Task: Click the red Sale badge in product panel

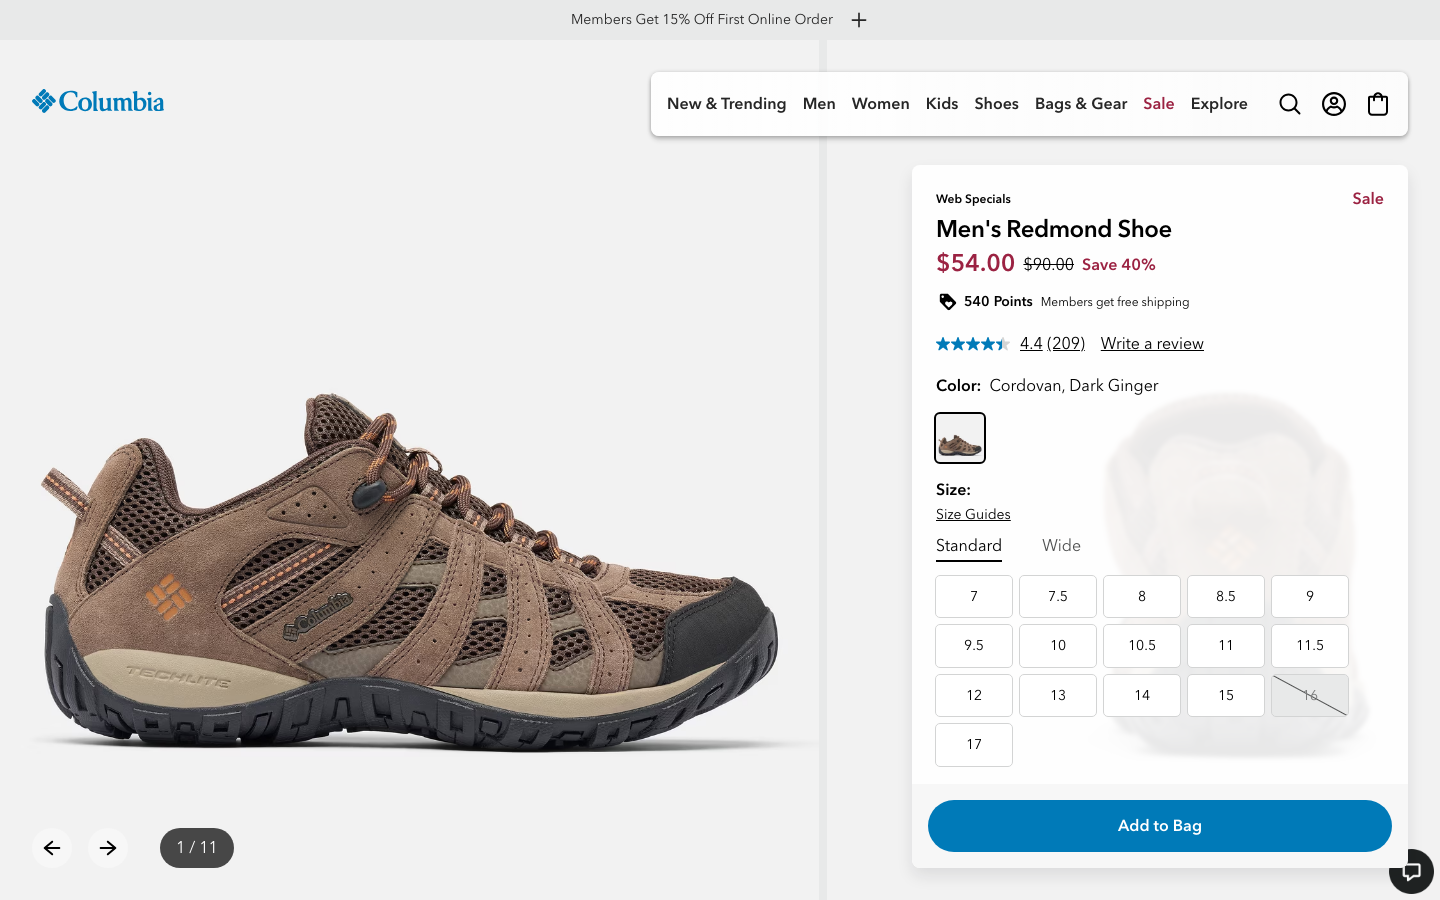Action: [1368, 199]
